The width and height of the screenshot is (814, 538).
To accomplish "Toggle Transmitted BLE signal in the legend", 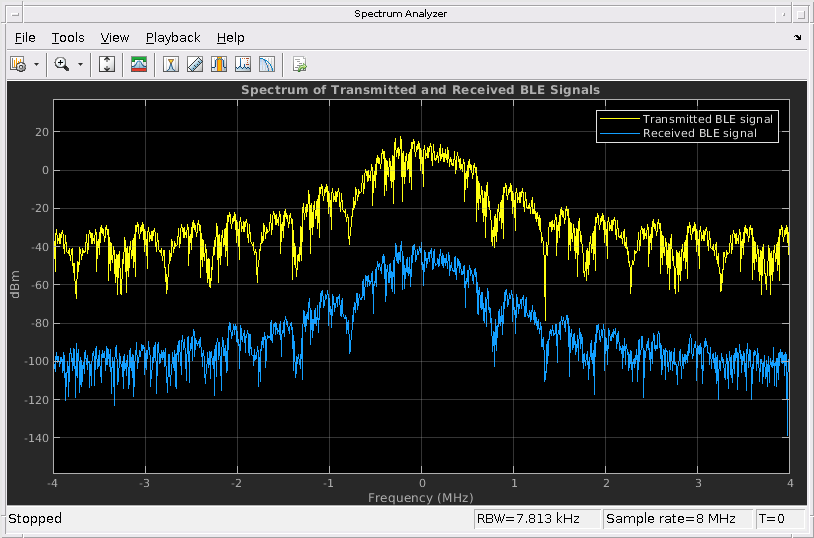I will pos(707,119).
